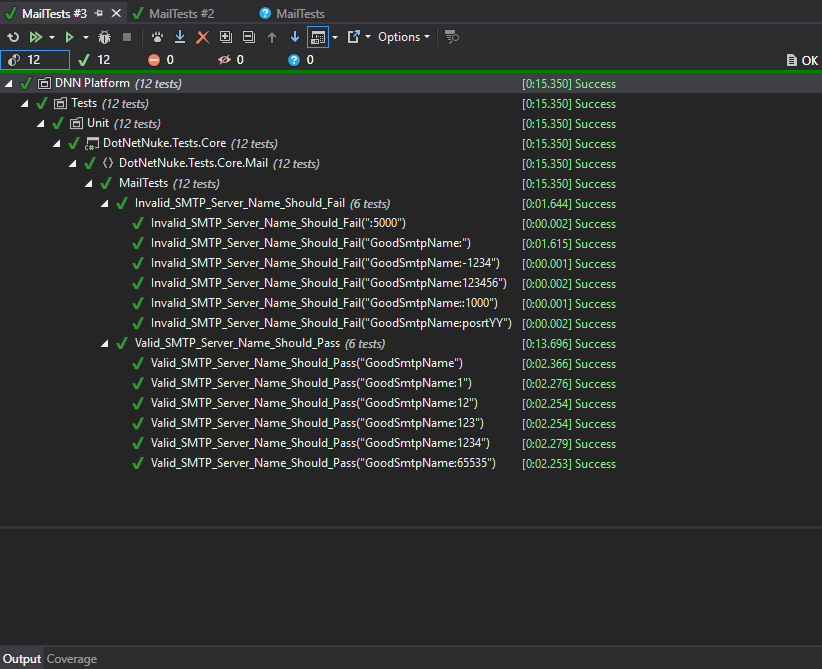Switch to the MailTests #2 session tab
Screen dimensions: 822x669
(180, 13)
